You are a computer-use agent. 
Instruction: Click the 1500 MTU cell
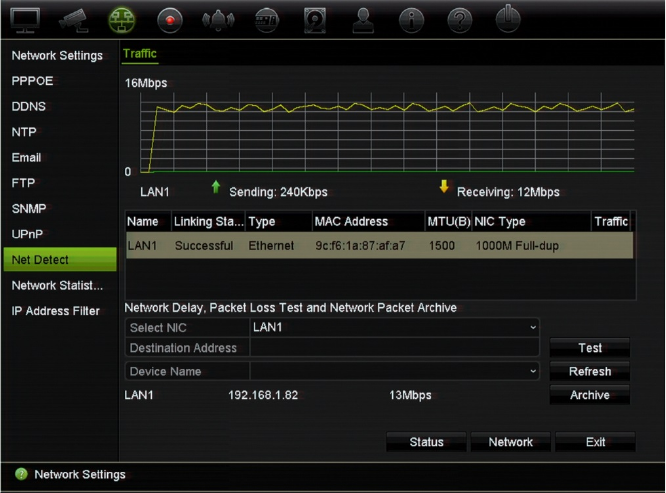coord(442,245)
